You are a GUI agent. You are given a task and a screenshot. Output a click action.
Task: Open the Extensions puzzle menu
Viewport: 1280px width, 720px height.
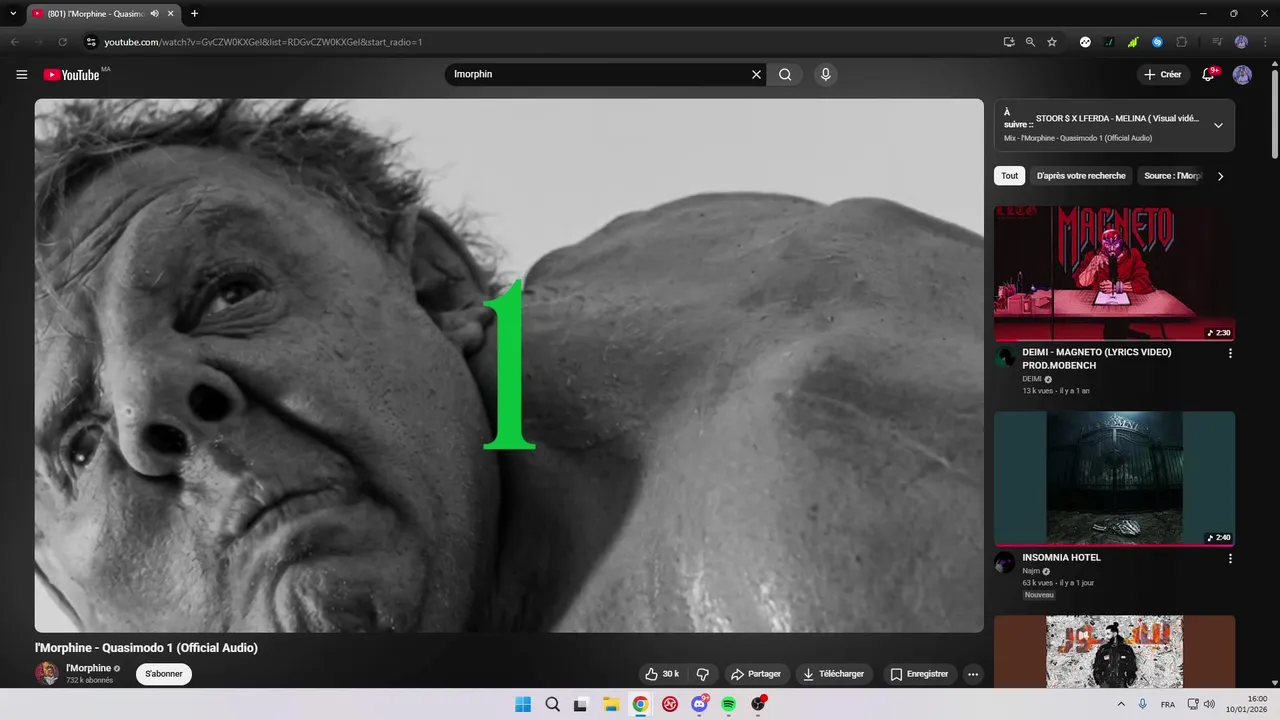[1181, 42]
